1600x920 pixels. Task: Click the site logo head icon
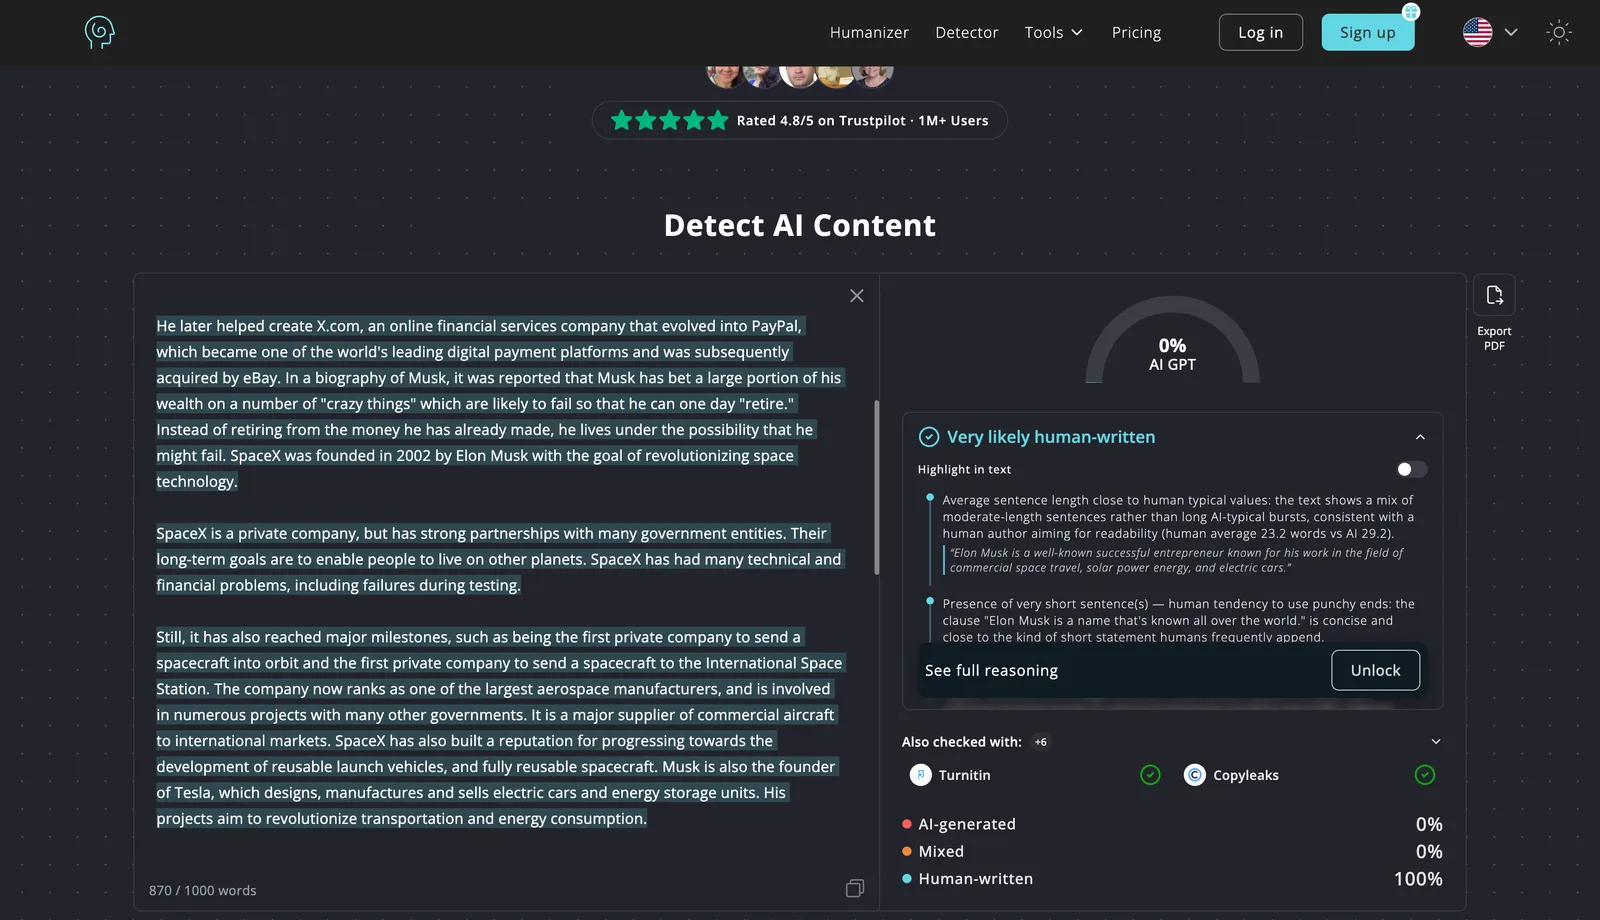(x=100, y=32)
